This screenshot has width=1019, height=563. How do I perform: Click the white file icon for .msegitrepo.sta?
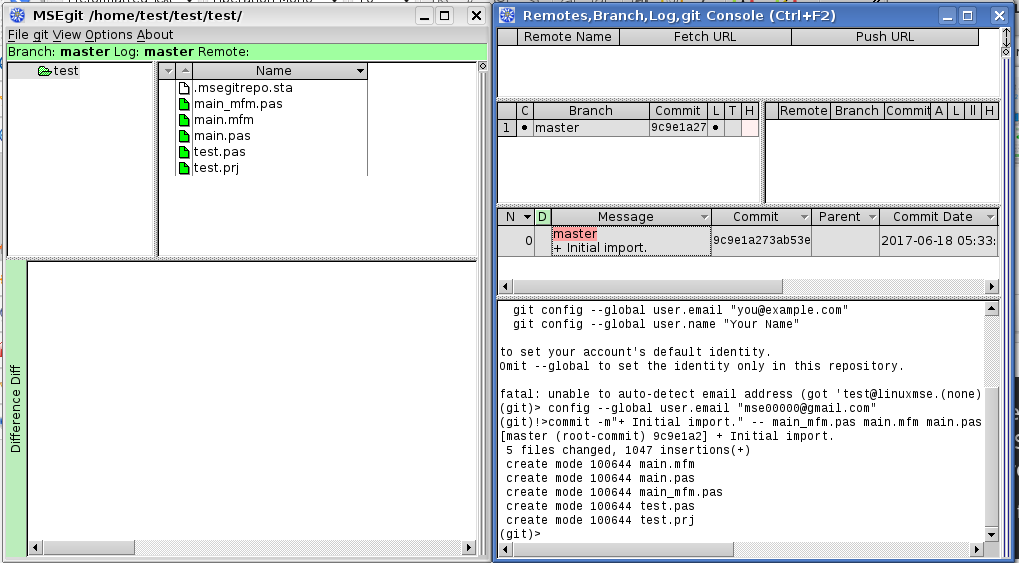point(184,88)
